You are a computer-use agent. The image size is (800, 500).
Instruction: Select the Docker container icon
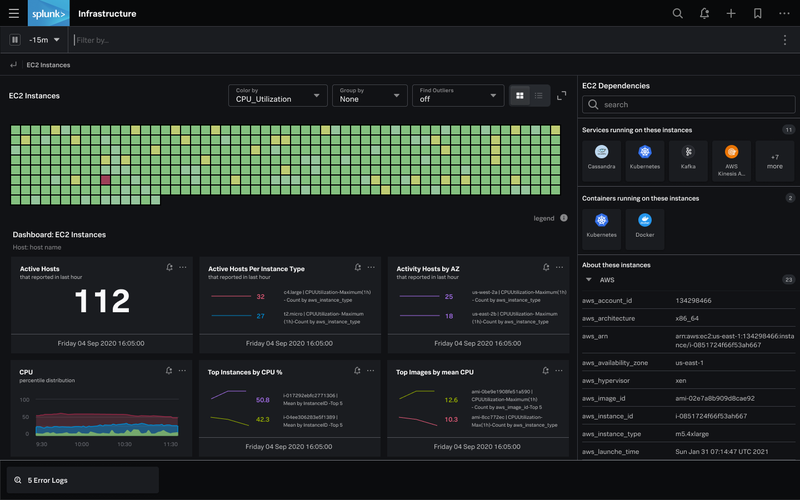(645, 229)
